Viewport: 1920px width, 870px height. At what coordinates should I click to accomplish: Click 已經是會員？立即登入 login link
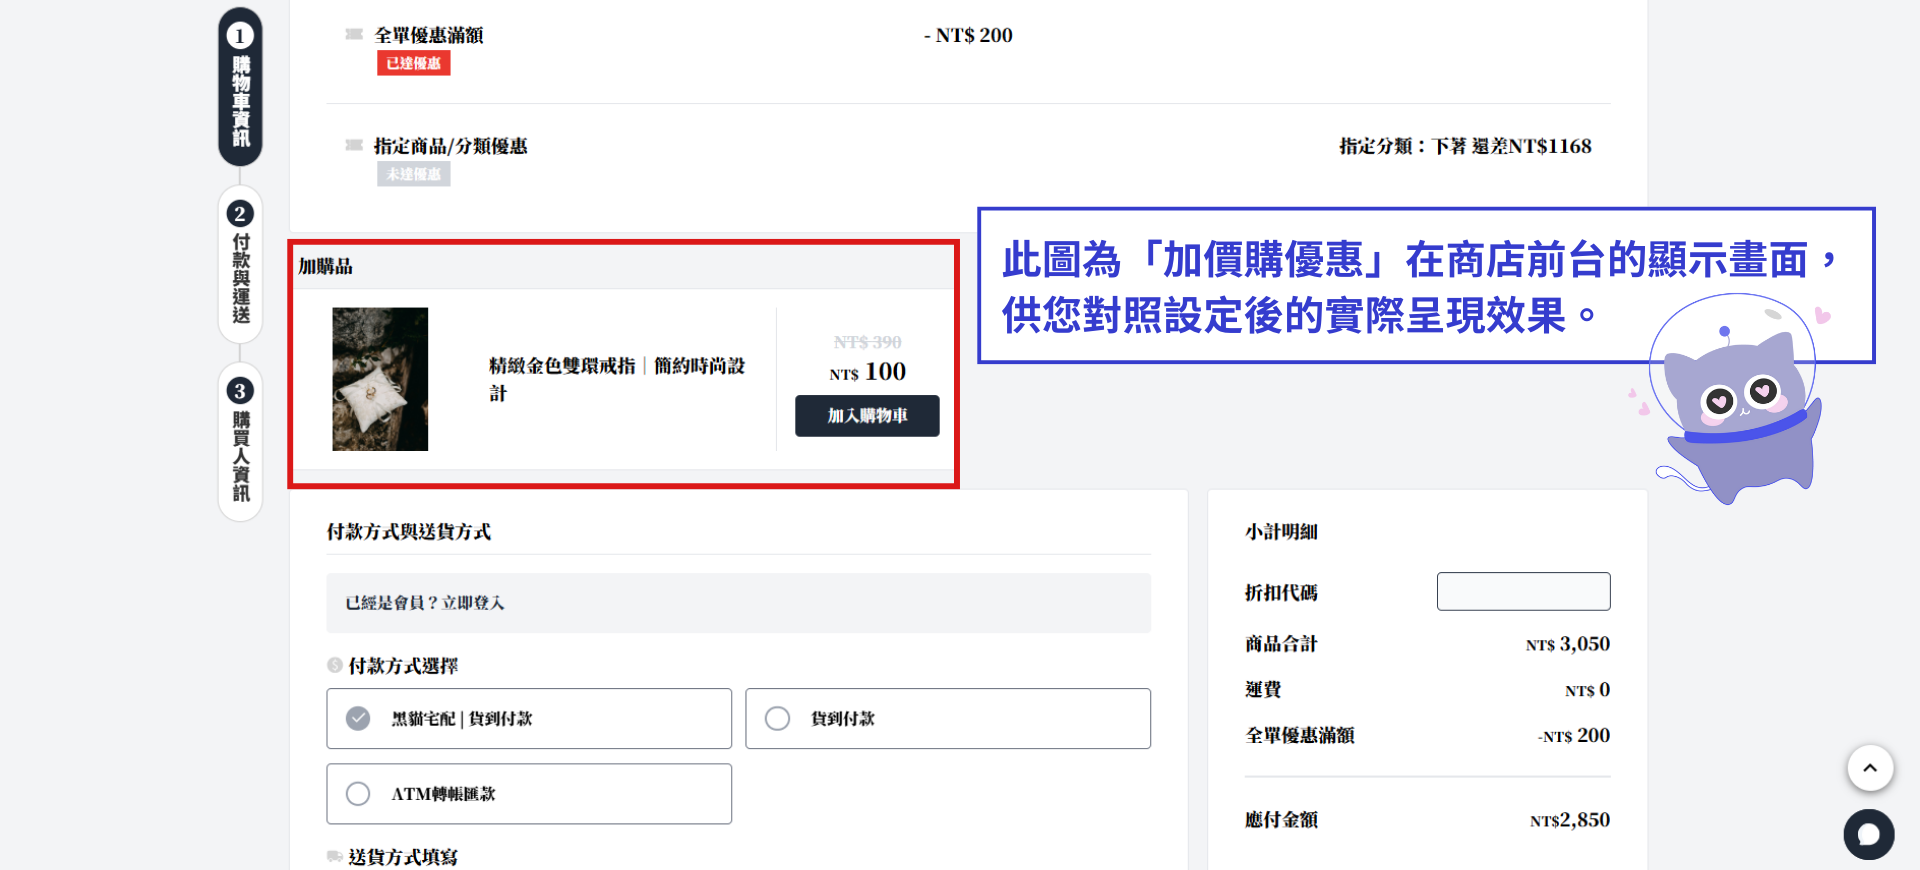pyautogui.click(x=425, y=603)
